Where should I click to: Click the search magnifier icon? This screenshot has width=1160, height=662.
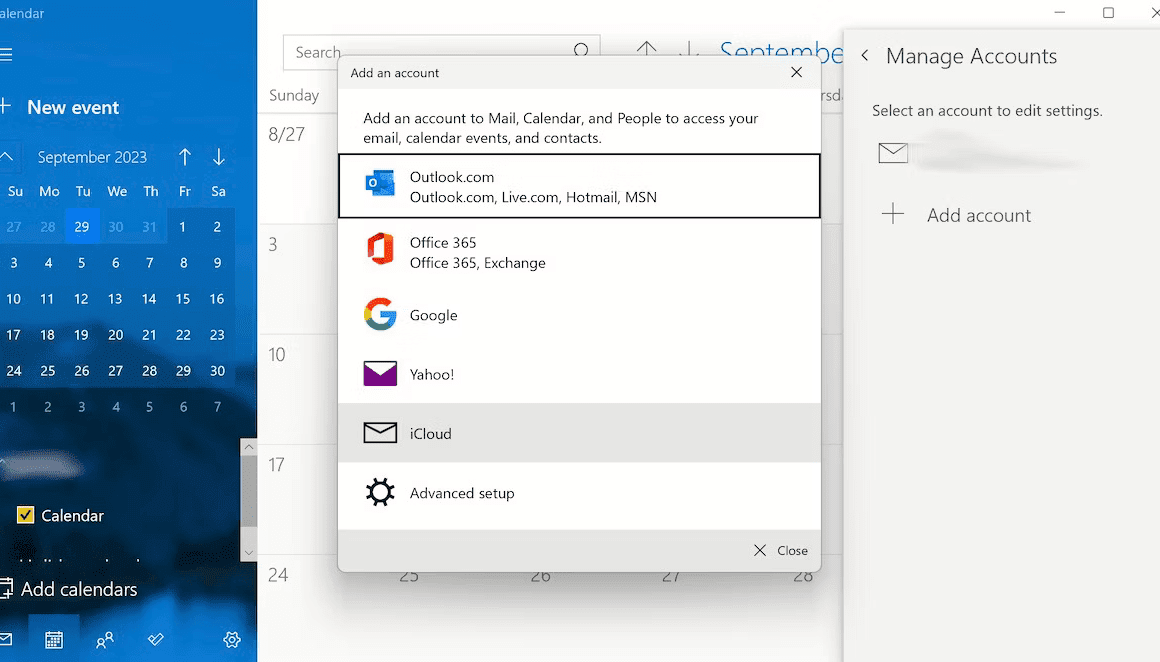pos(581,51)
